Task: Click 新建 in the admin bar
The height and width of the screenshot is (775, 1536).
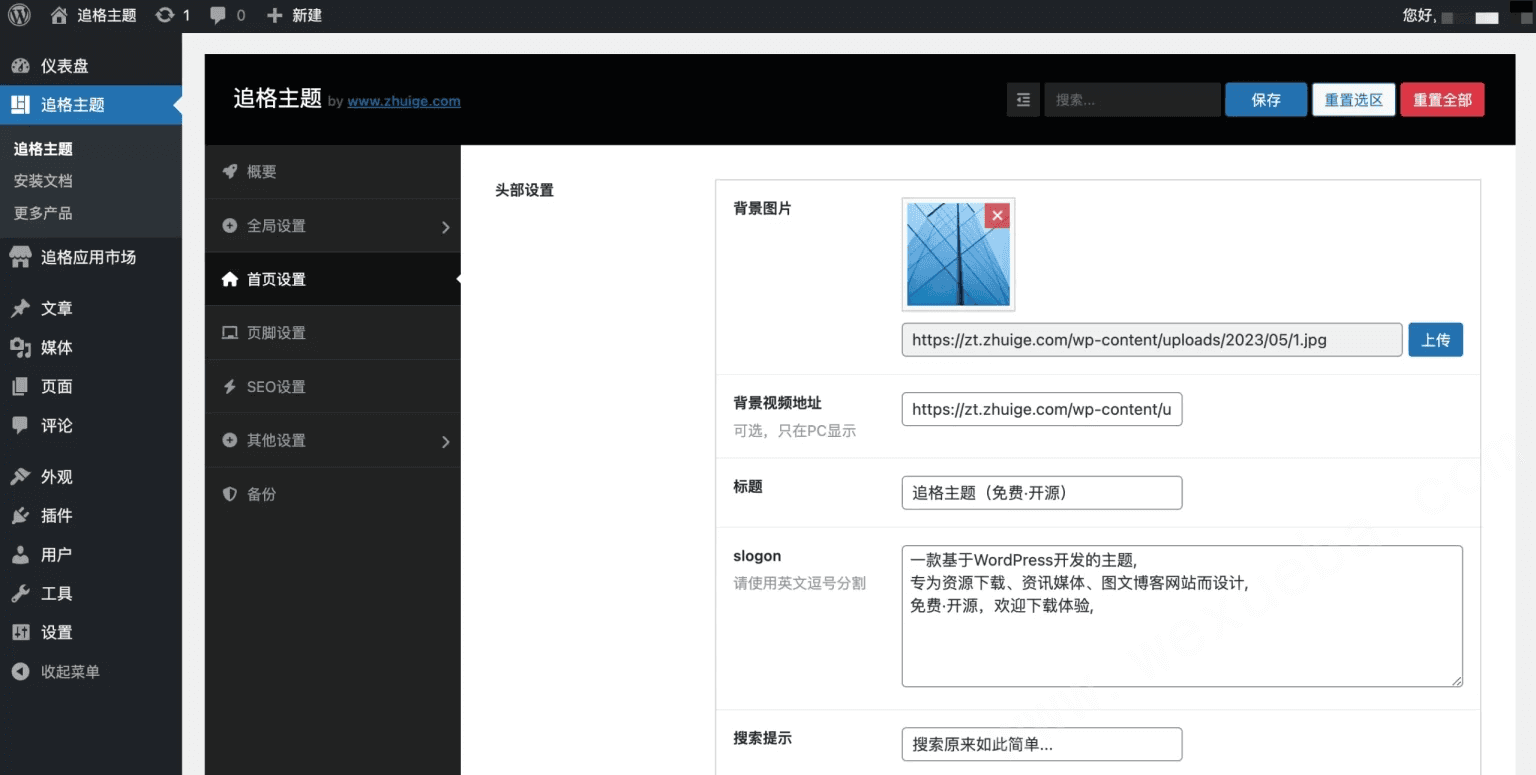Action: point(306,15)
